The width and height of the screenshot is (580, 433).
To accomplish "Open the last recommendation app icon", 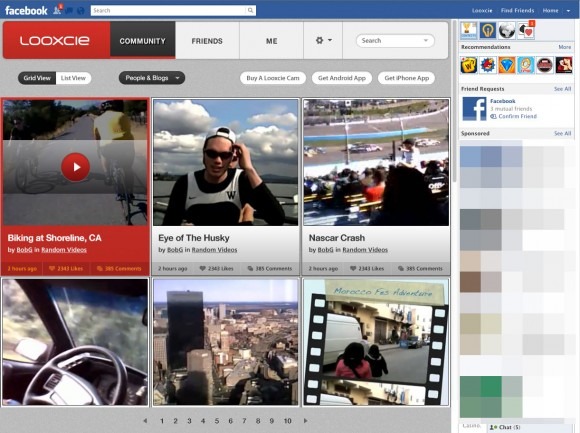I will click(564, 65).
